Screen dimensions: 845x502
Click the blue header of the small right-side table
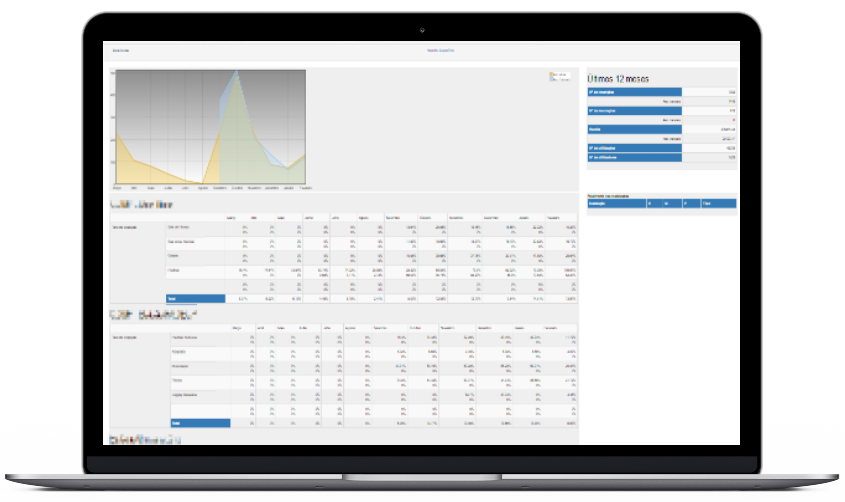click(x=662, y=203)
